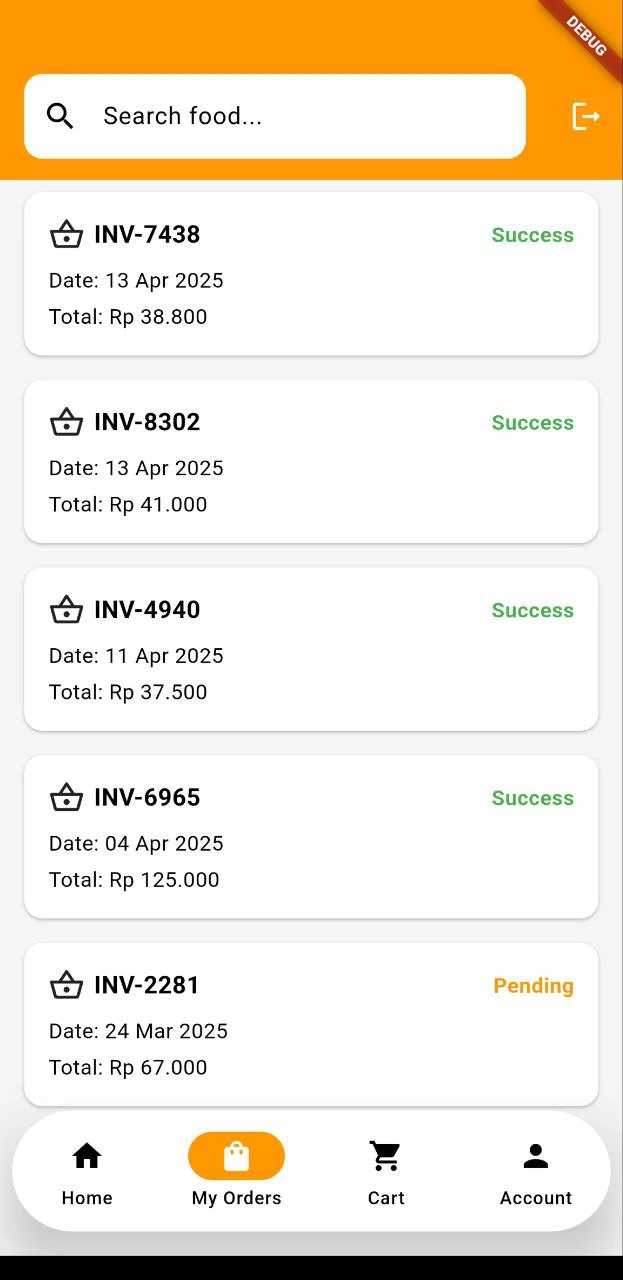Screen dimensions: 623x1280
Task: Click basket icon beside INV-8302
Action: pos(66,422)
